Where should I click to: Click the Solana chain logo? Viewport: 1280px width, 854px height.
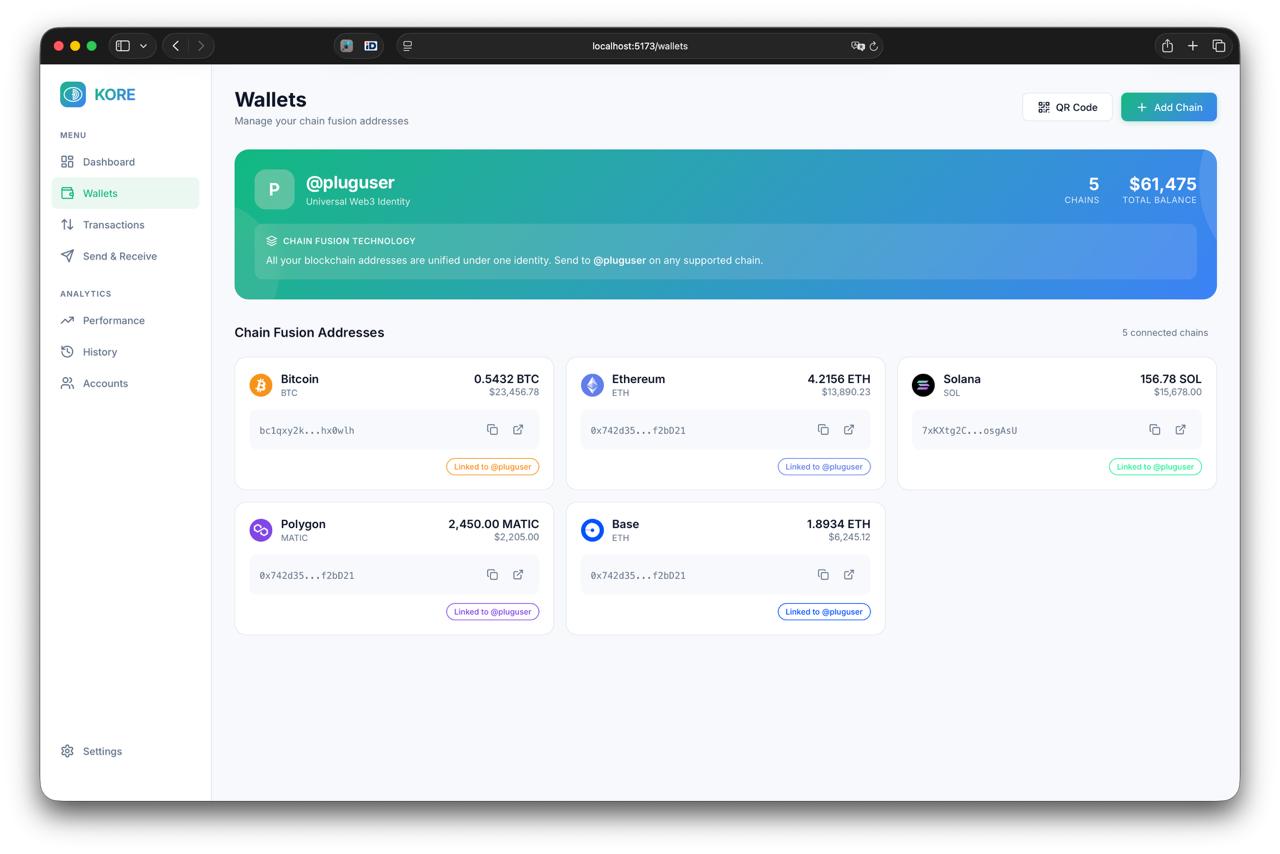923,385
